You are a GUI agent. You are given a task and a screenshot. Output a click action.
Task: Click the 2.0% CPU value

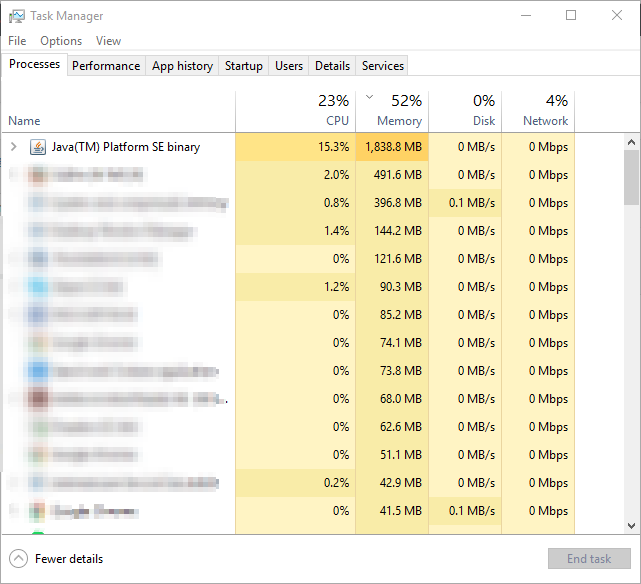[x=336, y=175]
